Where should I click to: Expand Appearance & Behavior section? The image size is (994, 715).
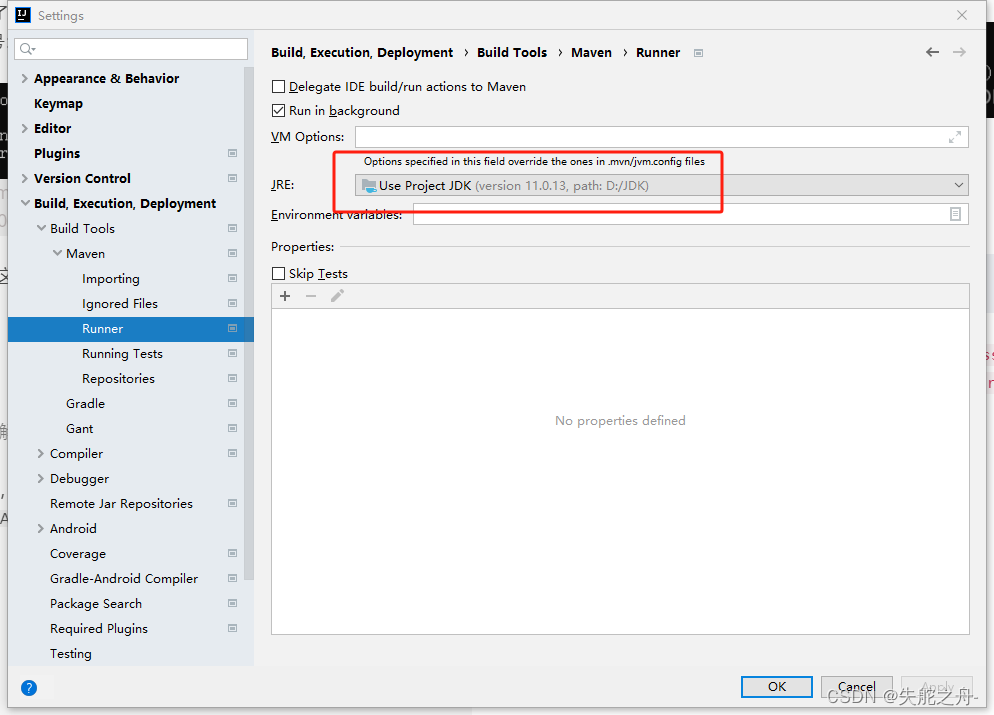pos(25,79)
